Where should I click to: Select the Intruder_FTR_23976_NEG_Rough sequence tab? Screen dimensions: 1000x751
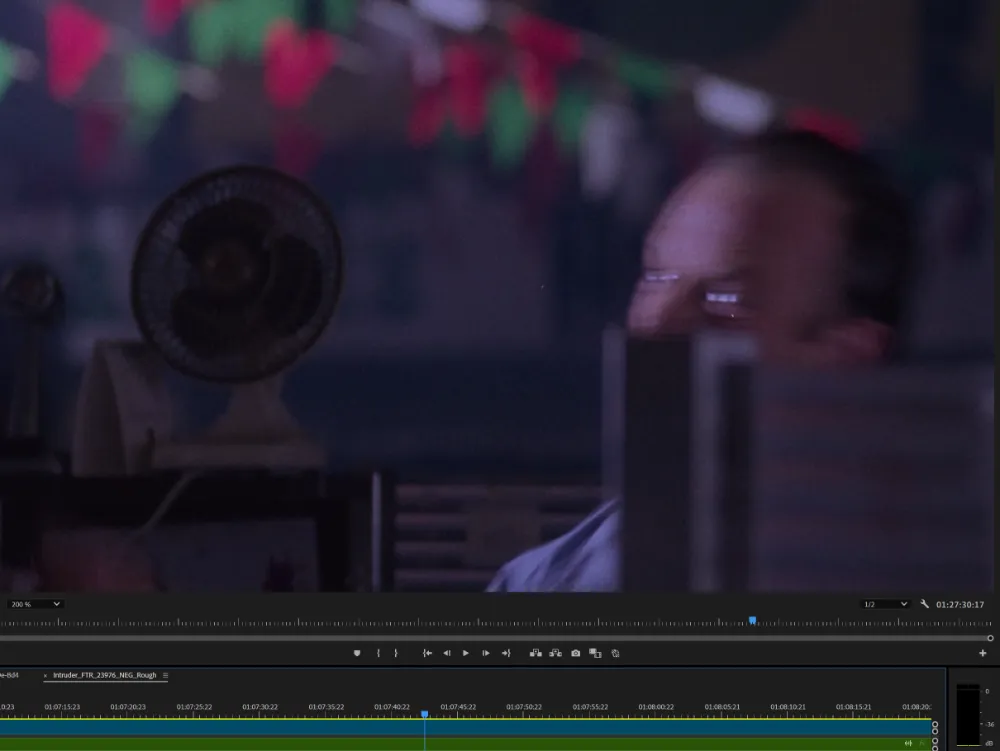click(104, 675)
